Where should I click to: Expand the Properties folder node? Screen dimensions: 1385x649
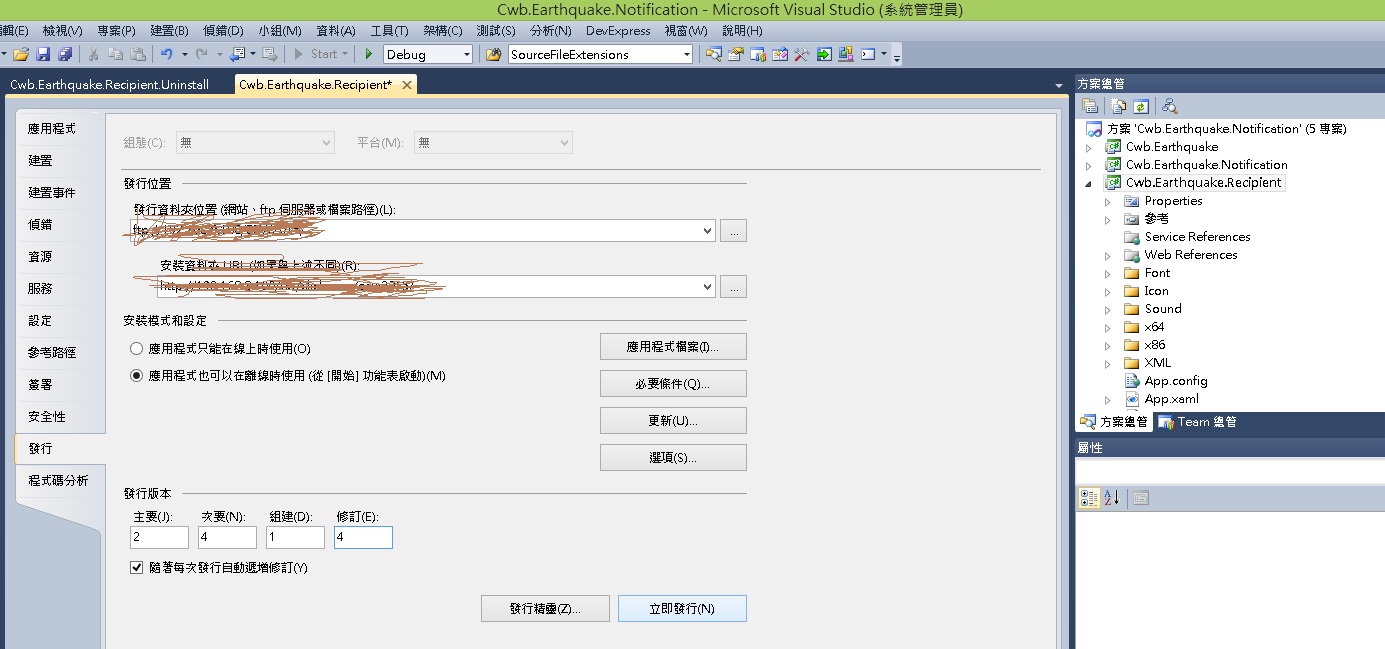(x=1108, y=201)
